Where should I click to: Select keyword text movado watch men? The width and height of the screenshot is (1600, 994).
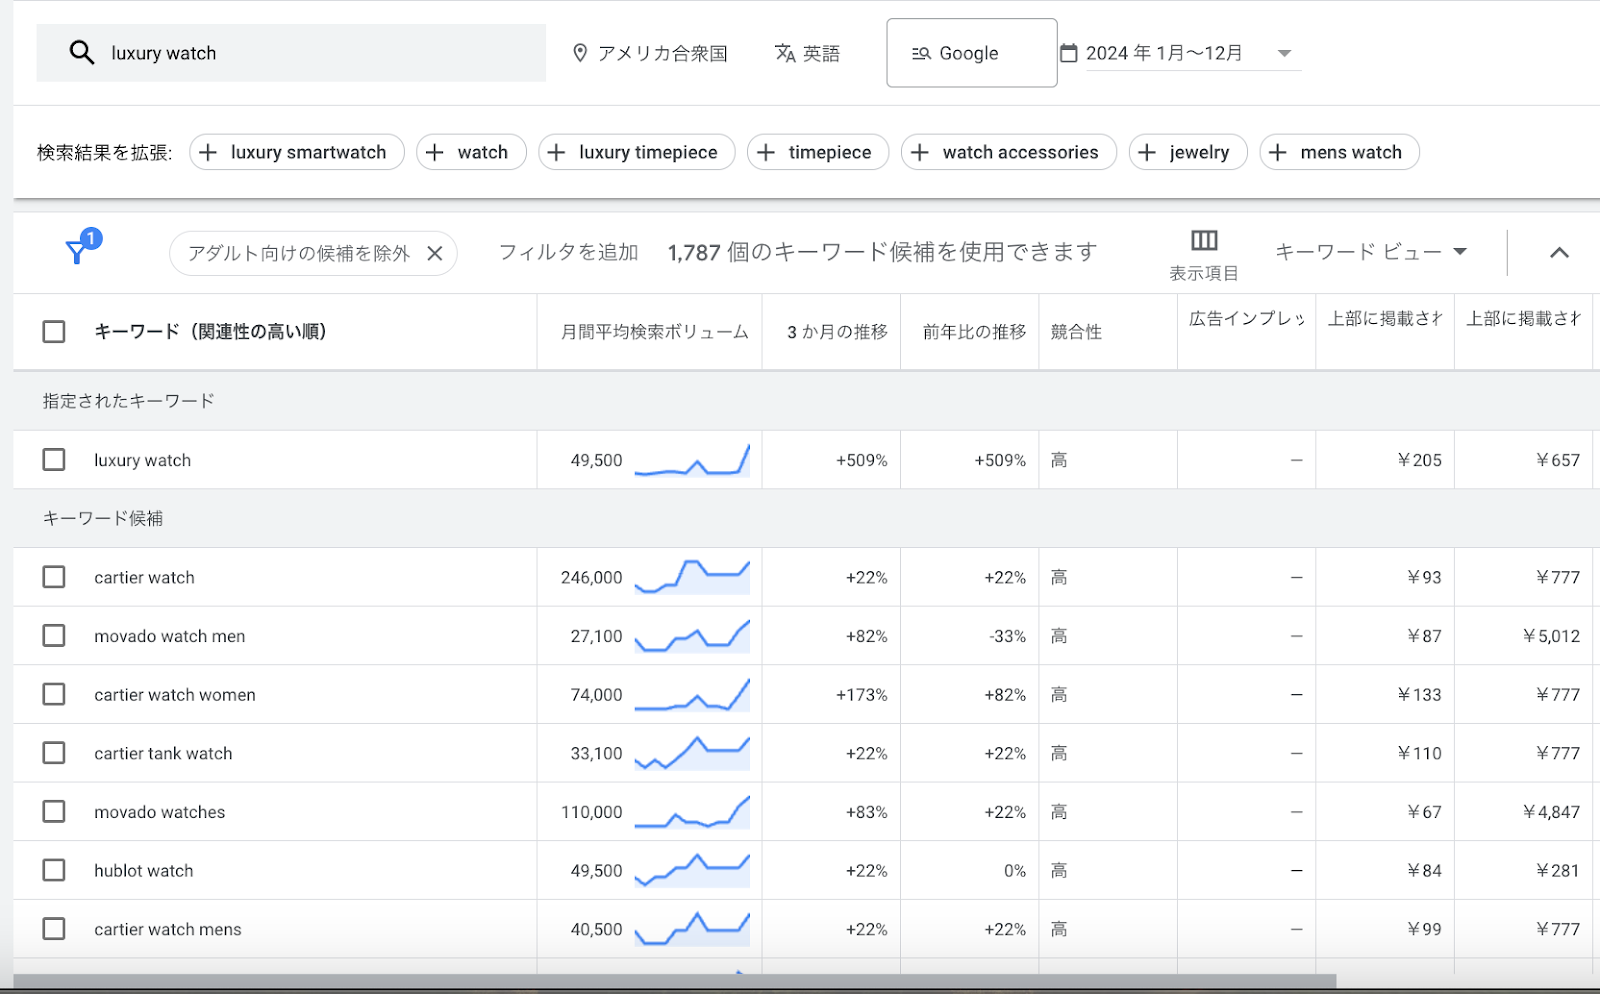click(170, 636)
